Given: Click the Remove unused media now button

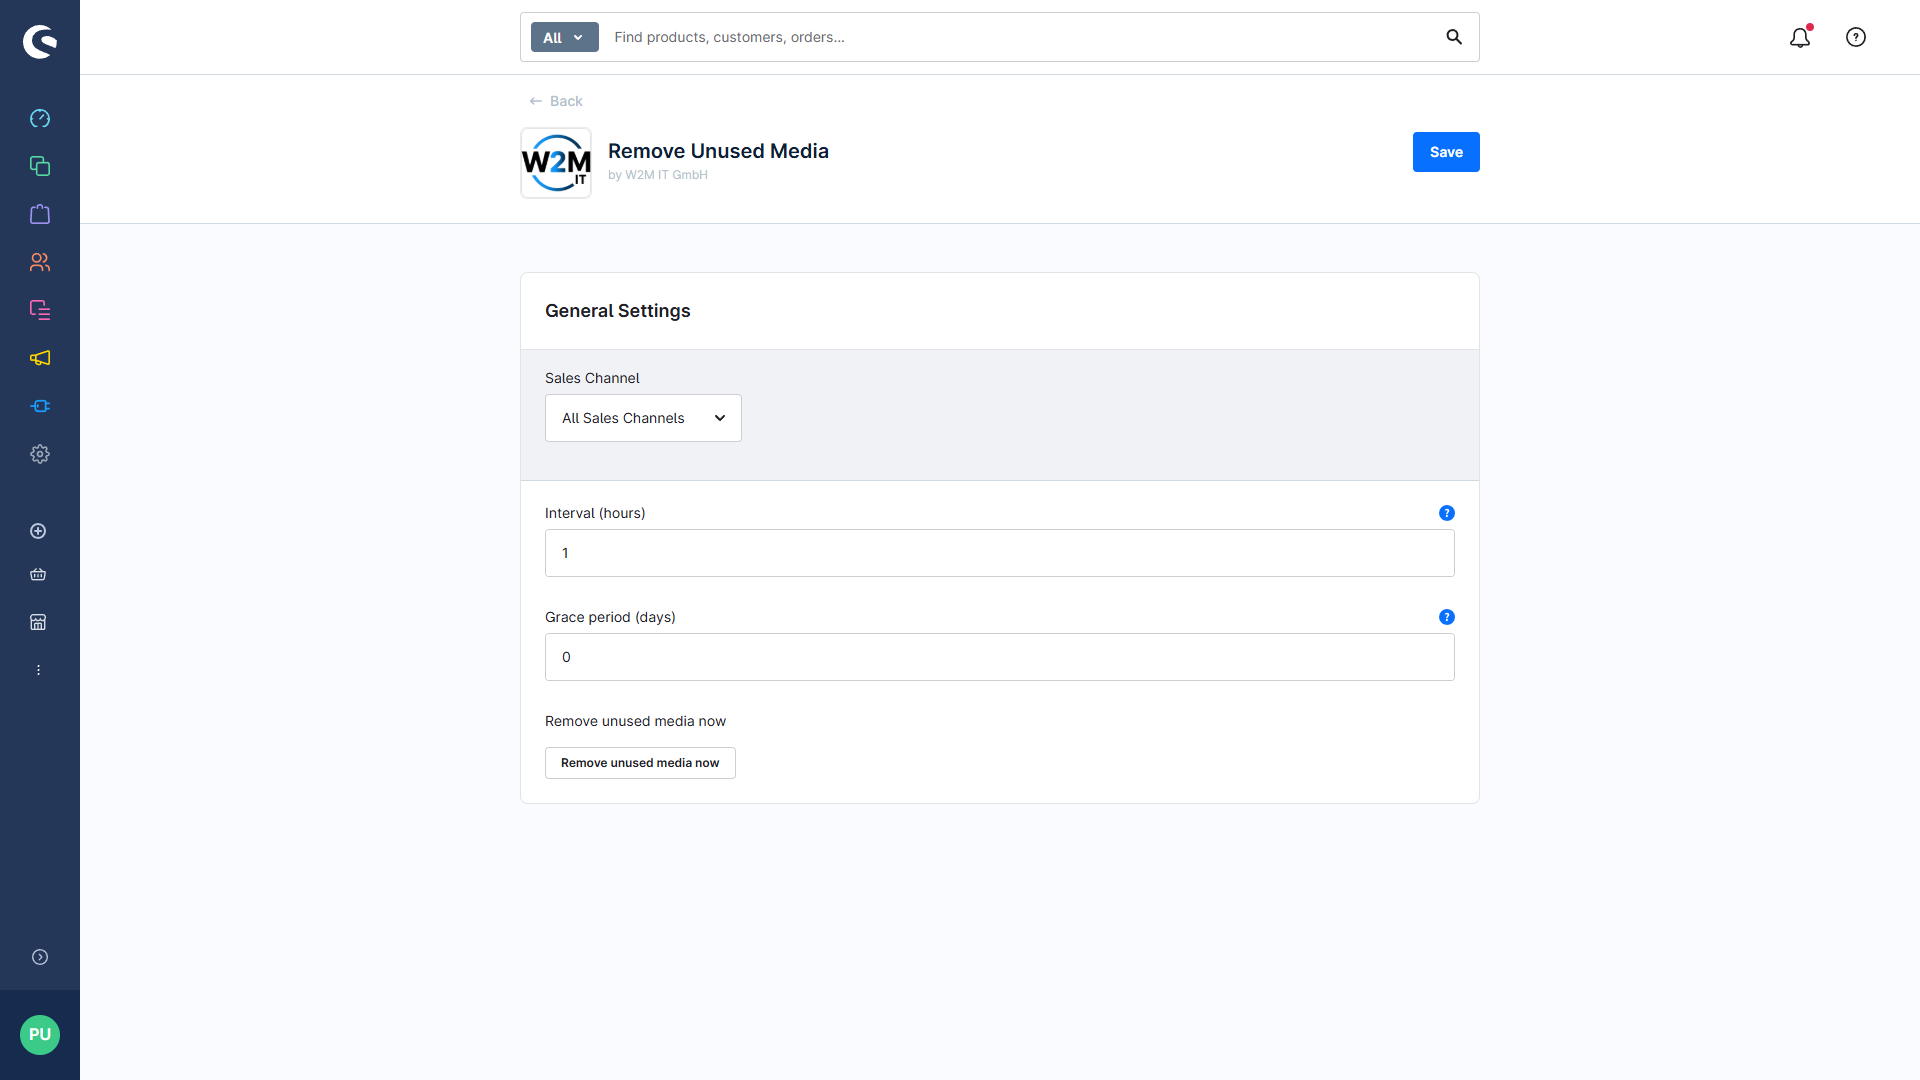Looking at the screenshot, I should tap(640, 763).
